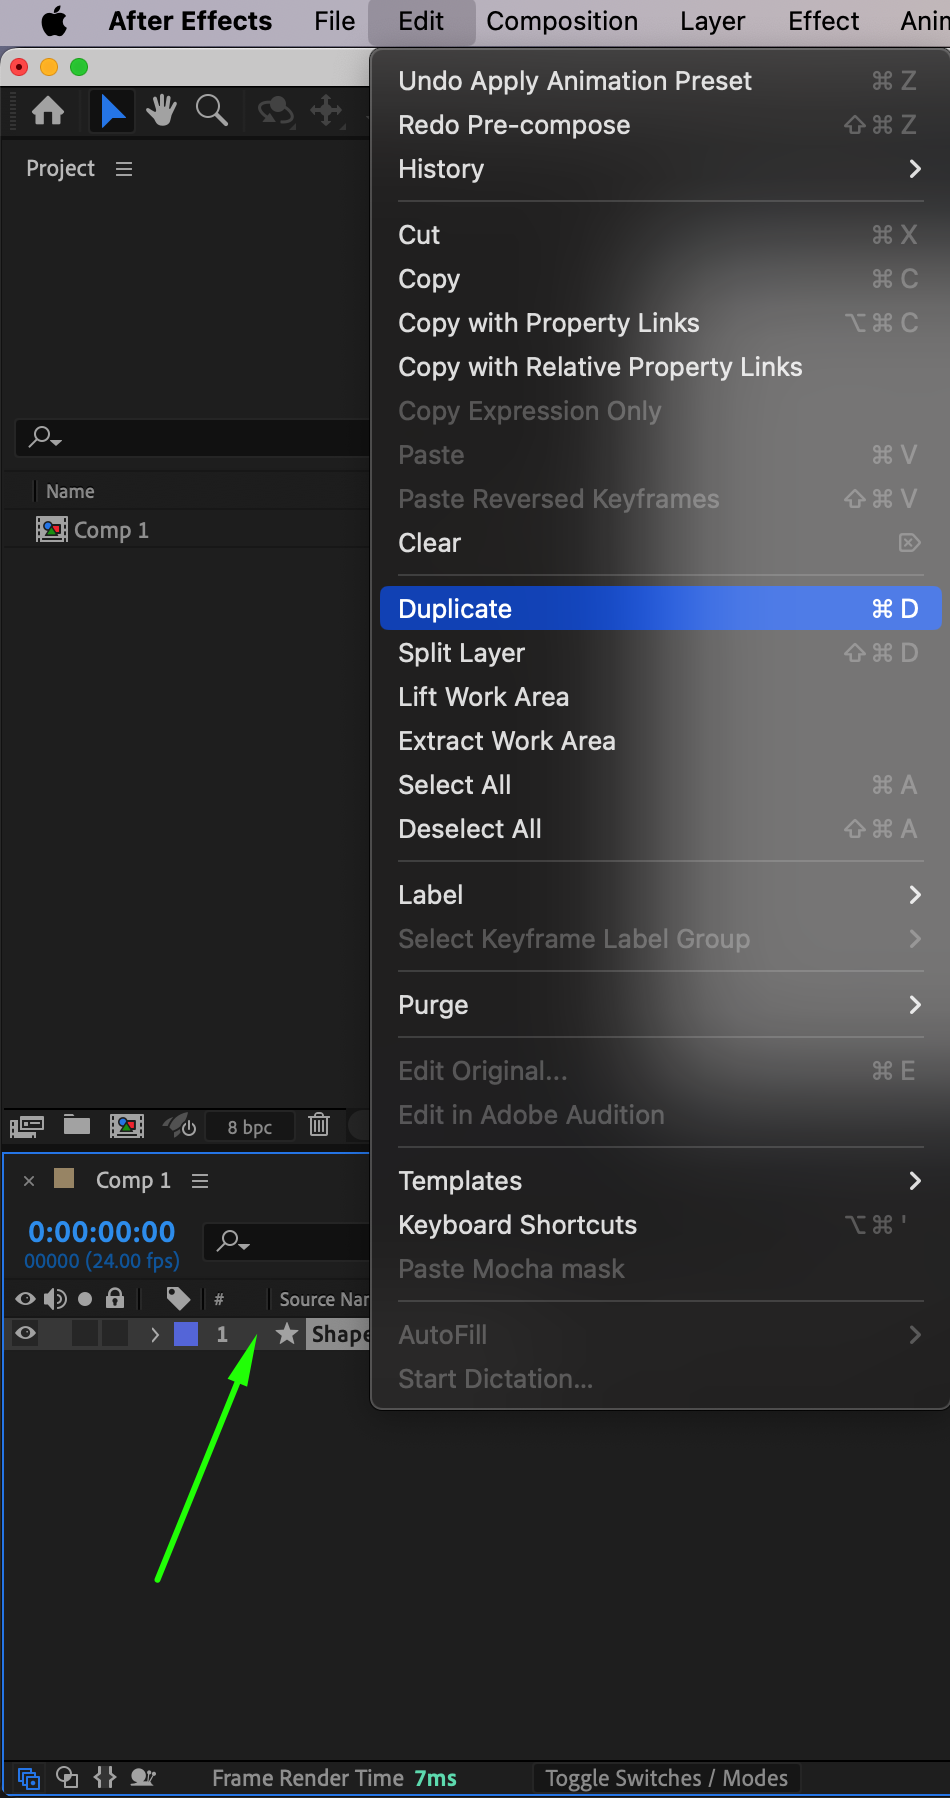Click Toggle Switches / Modes button
Viewport: 950px width, 1798px height.
[666, 1778]
